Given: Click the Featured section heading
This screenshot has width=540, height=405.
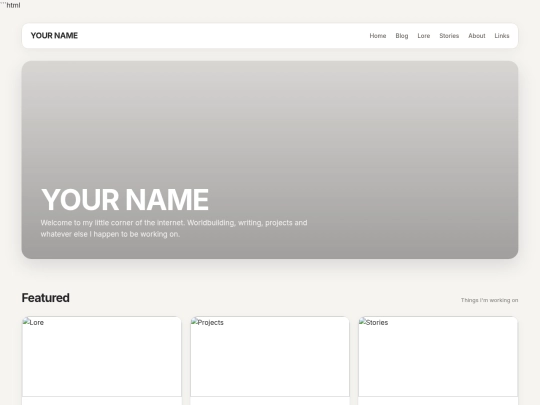Looking at the screenshot, I should 45,298.
